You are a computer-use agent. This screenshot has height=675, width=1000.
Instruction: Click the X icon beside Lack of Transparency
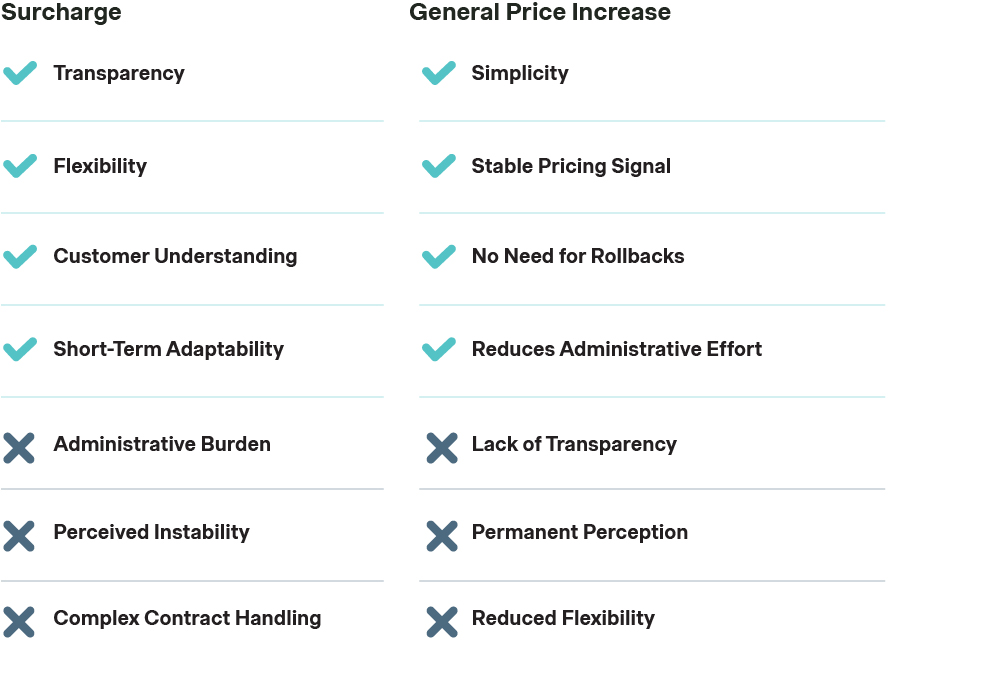442,447
